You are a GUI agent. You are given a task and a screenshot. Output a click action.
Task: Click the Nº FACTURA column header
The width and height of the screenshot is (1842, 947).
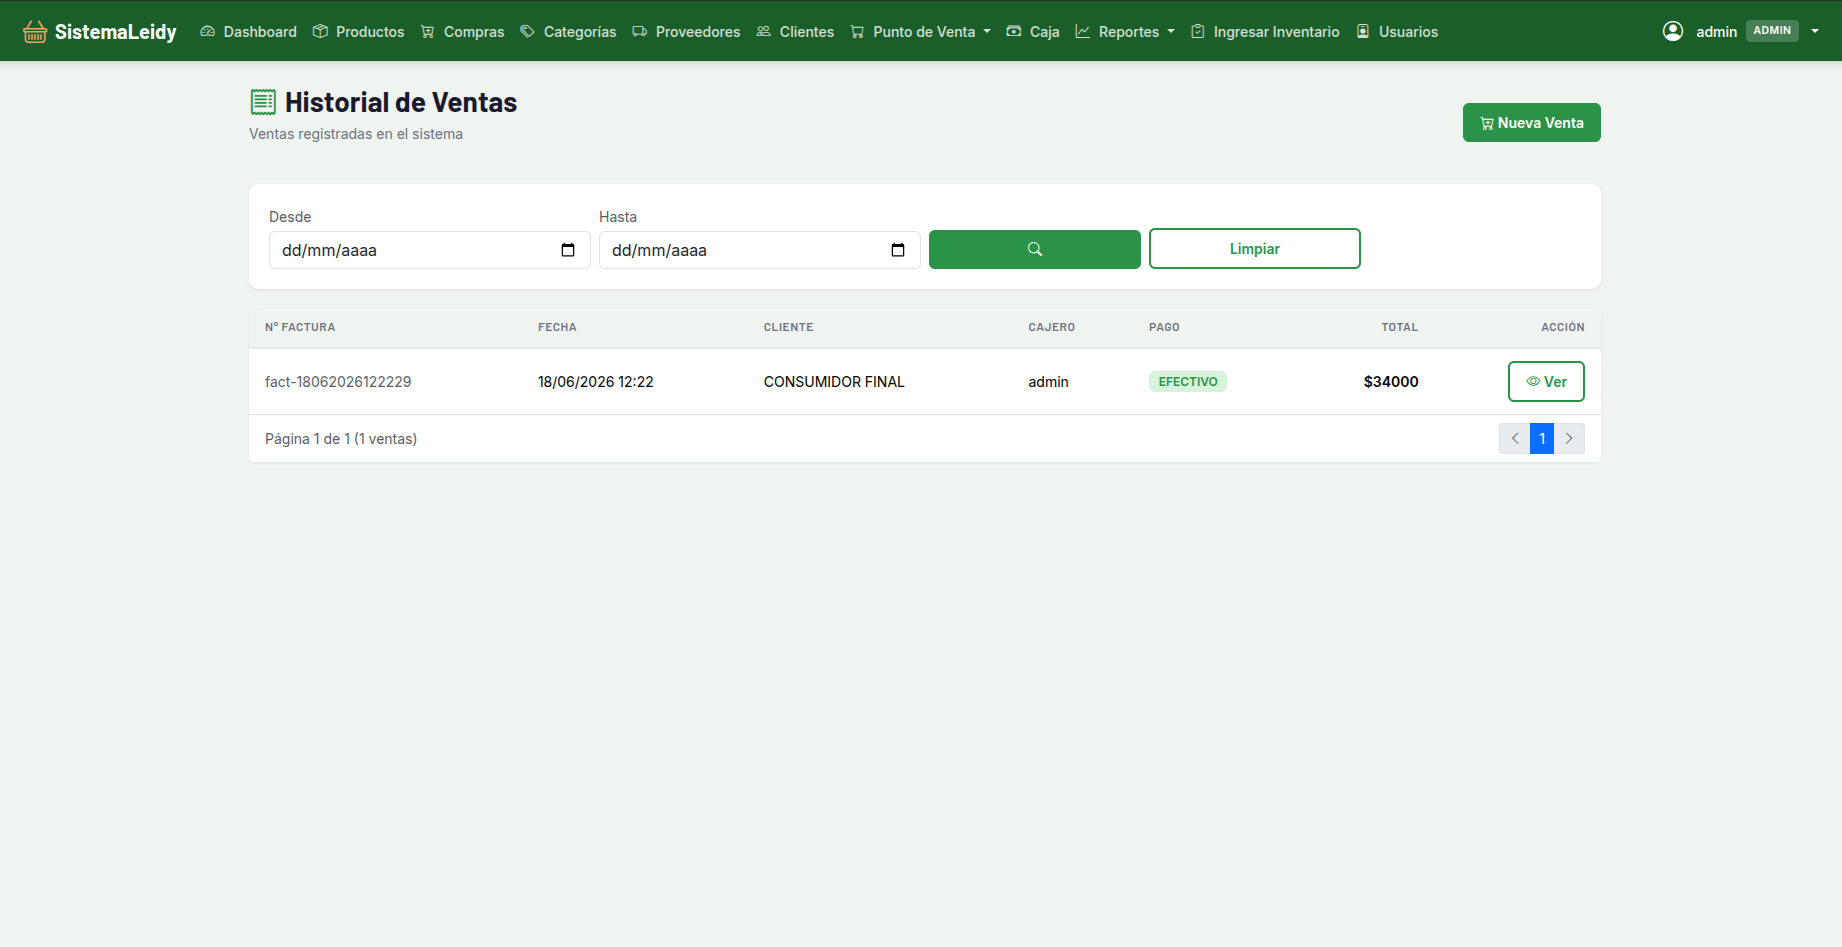coord(300,327)
